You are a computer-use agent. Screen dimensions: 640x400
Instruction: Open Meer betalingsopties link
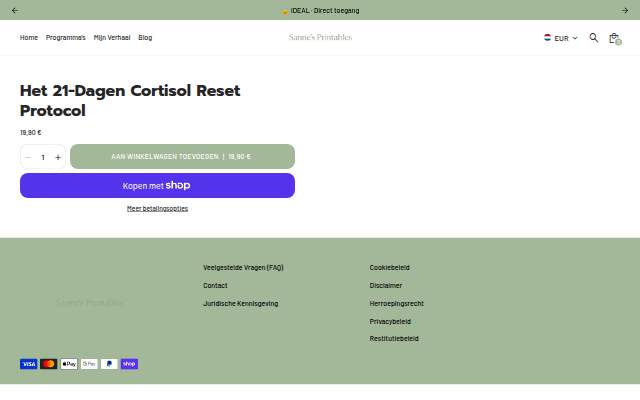tap(157, 209)
